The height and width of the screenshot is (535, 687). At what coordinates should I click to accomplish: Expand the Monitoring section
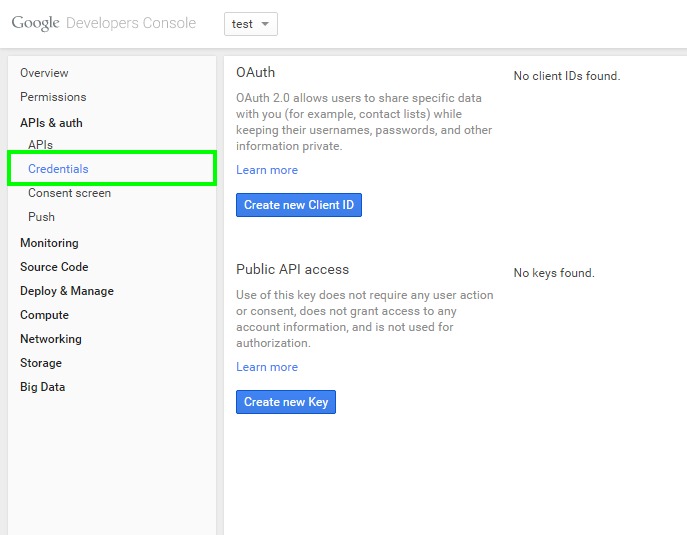(x=50, y=243)
